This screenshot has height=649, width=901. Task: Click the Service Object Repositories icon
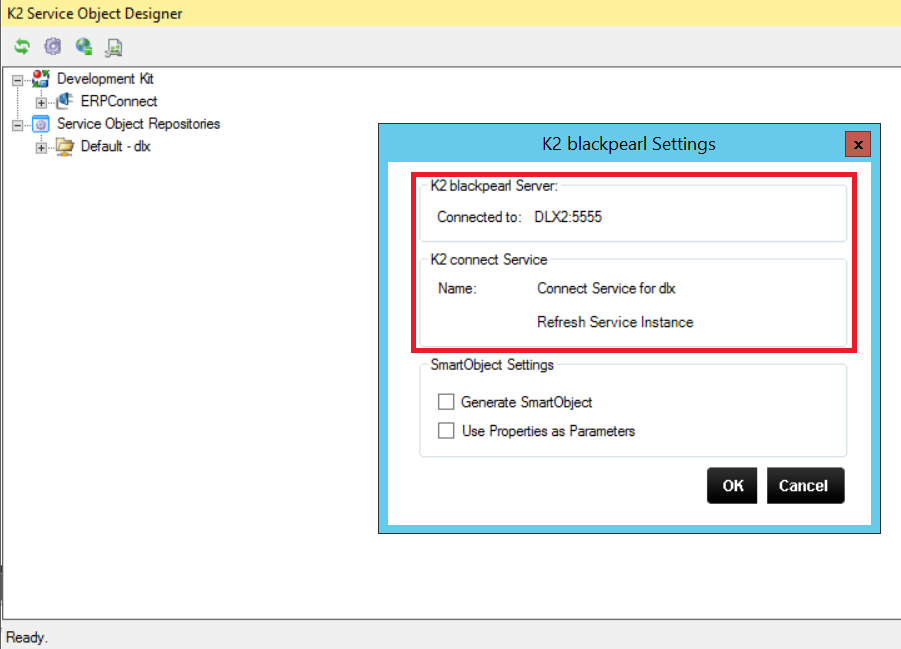(x=41, y=124)
